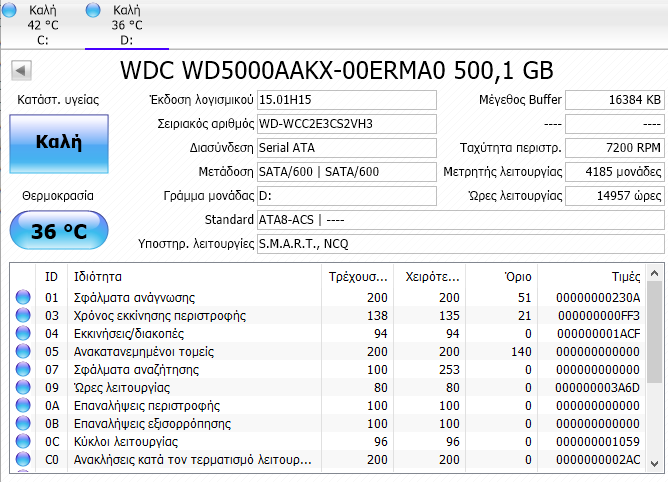
Task: Click status orb for attribute 04 row
Action: (x=23, y=333)
